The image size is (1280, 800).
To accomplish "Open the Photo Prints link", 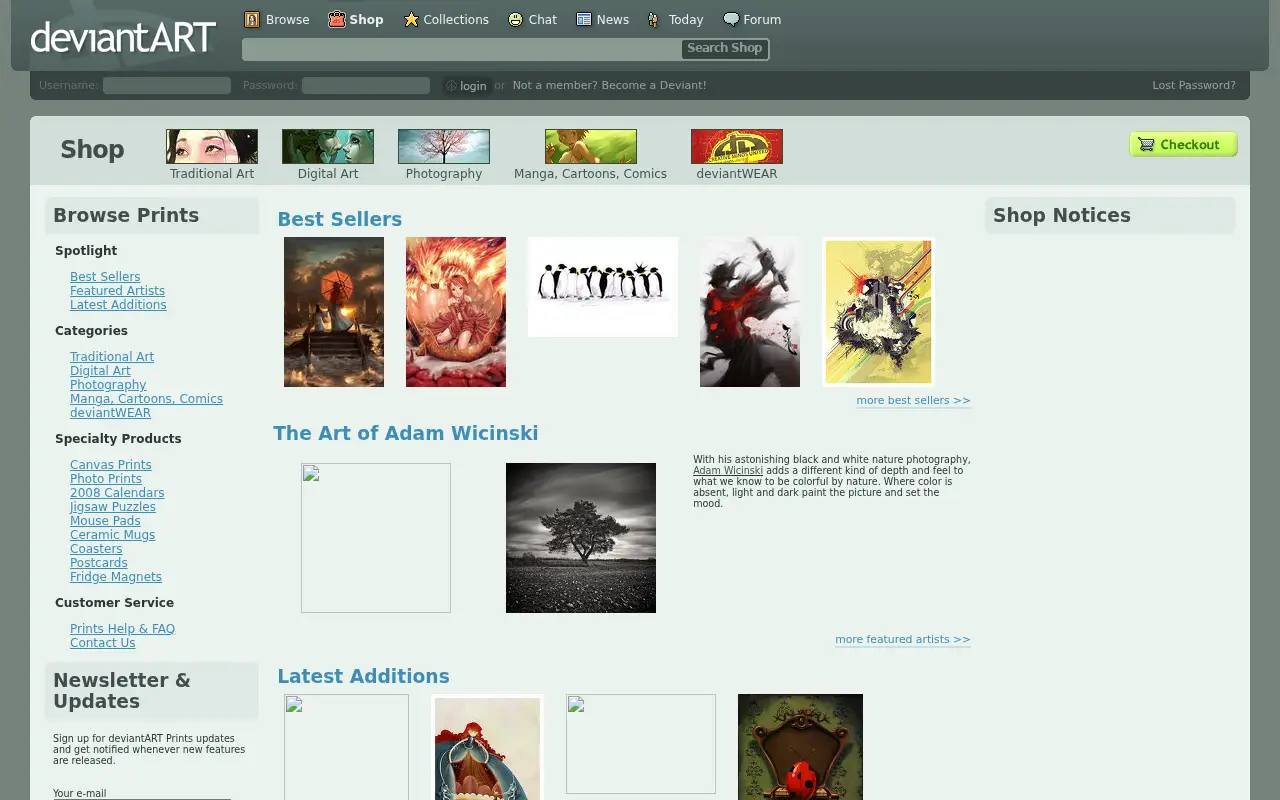I will coord(106,479).
